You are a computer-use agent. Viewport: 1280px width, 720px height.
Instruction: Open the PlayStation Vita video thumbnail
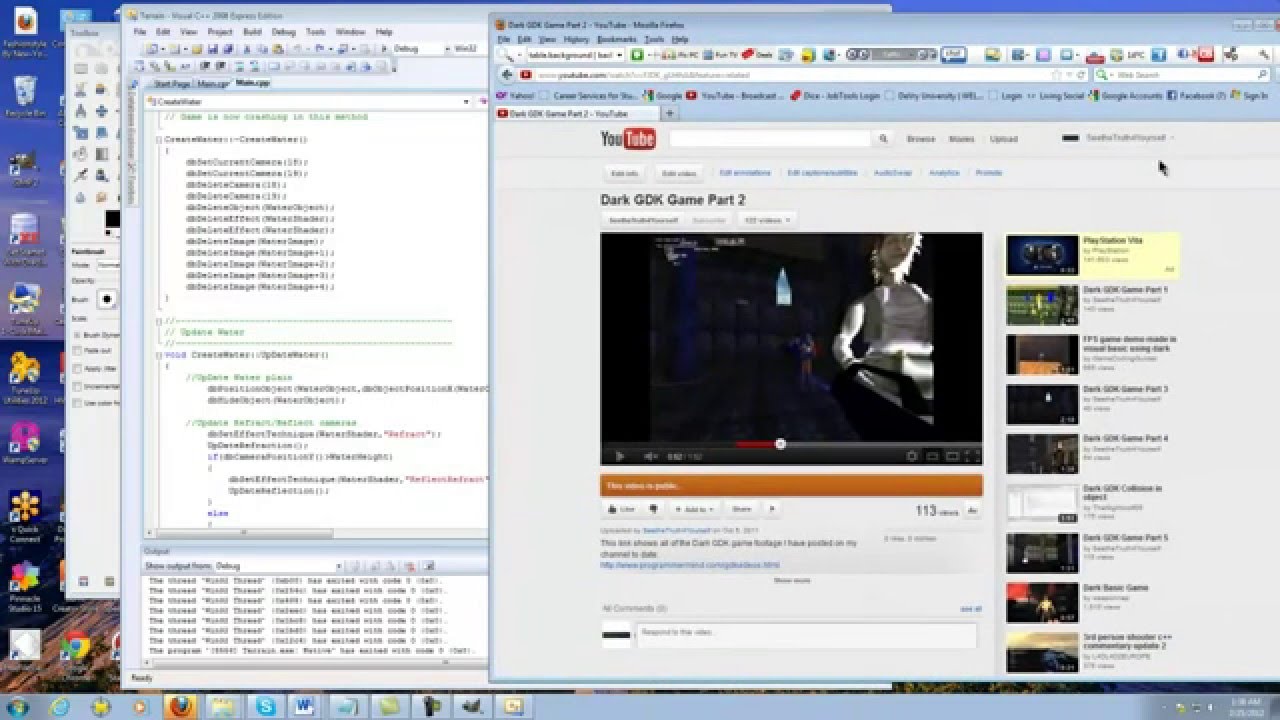pyautogui.click(x=1041, y=255)
